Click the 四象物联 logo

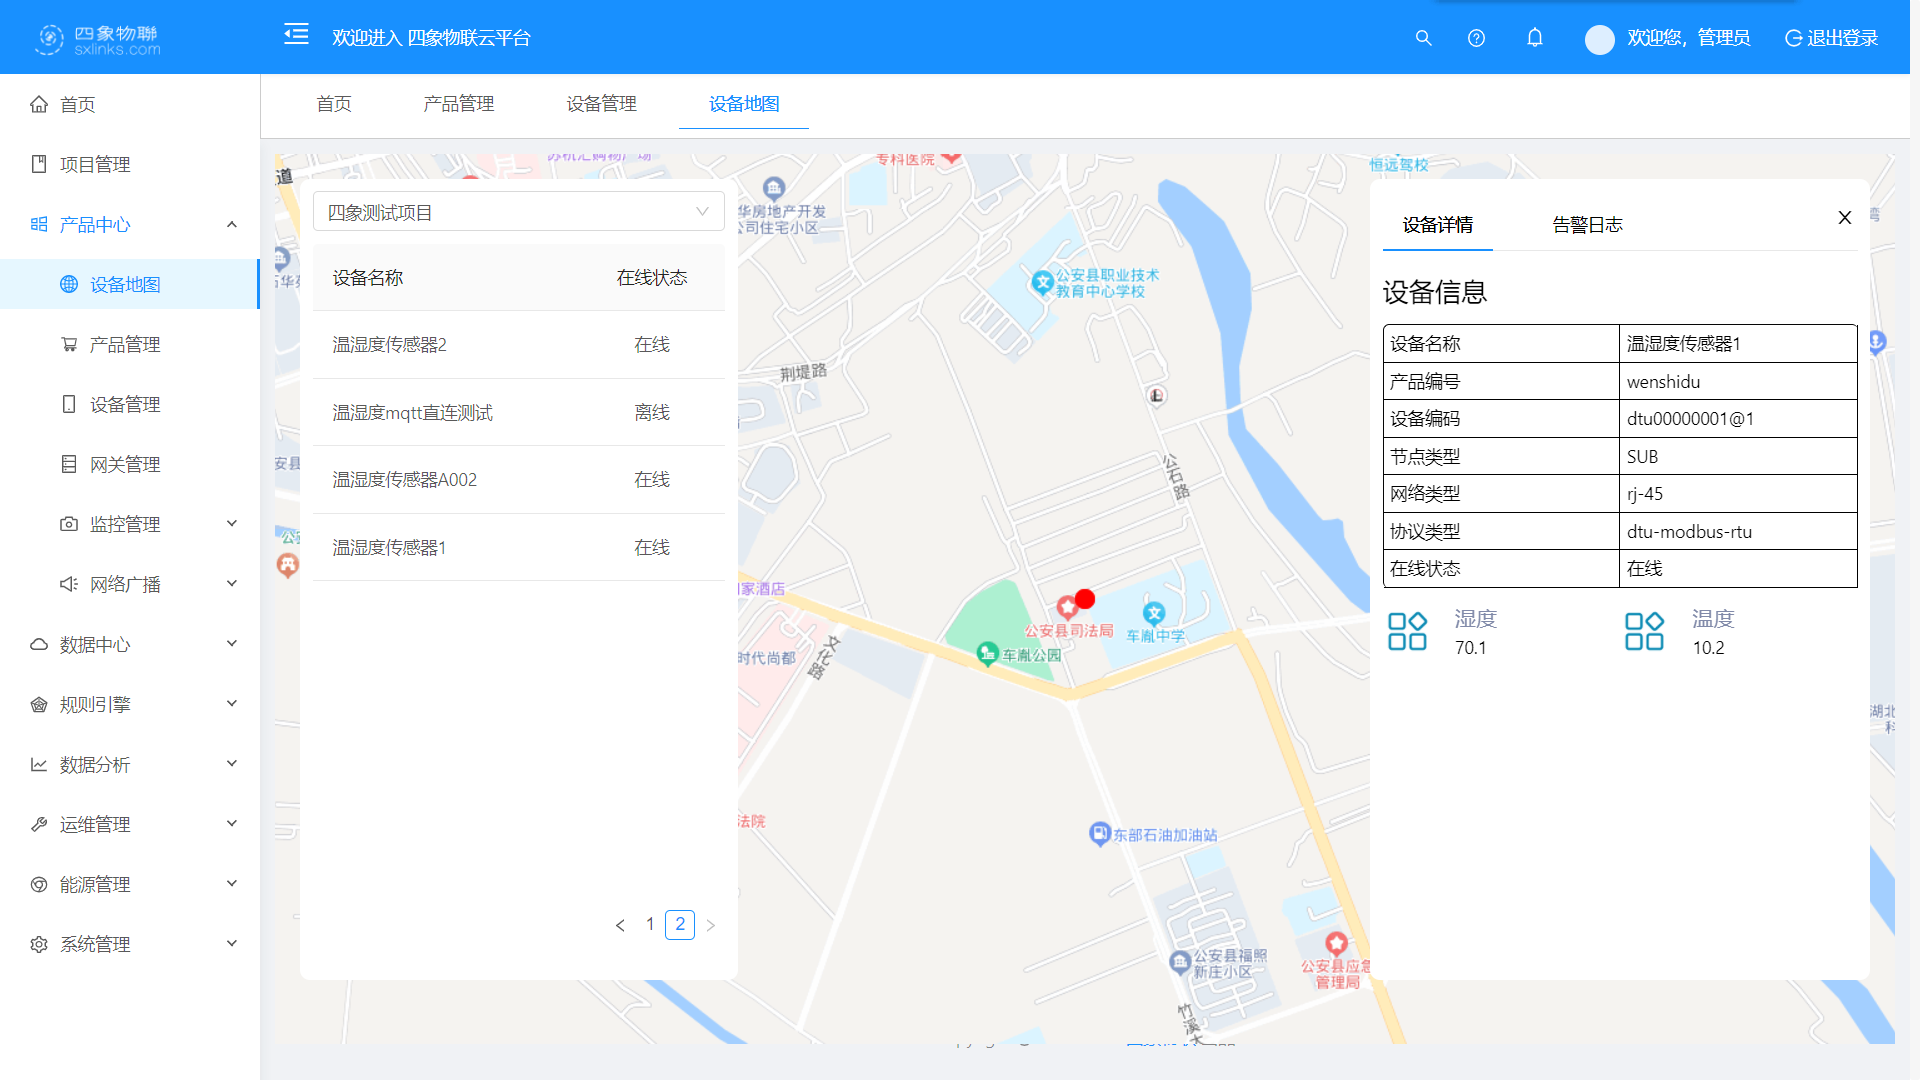95,37
